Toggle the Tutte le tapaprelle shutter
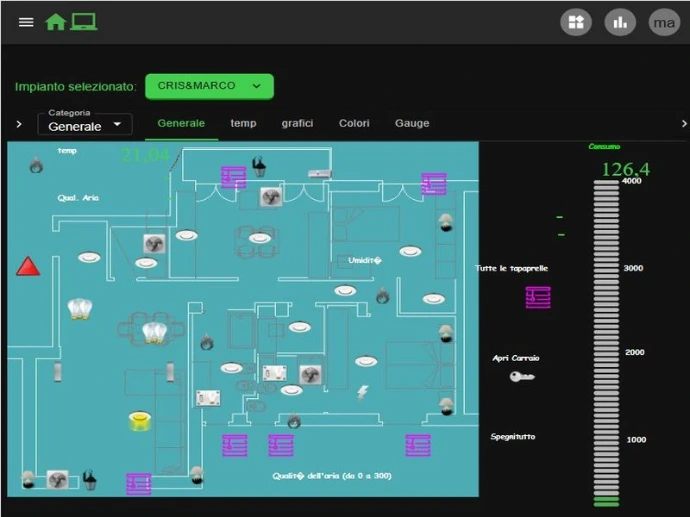Image resolution: width=690 pixels, height=517 pixels. tap(538, 297)
